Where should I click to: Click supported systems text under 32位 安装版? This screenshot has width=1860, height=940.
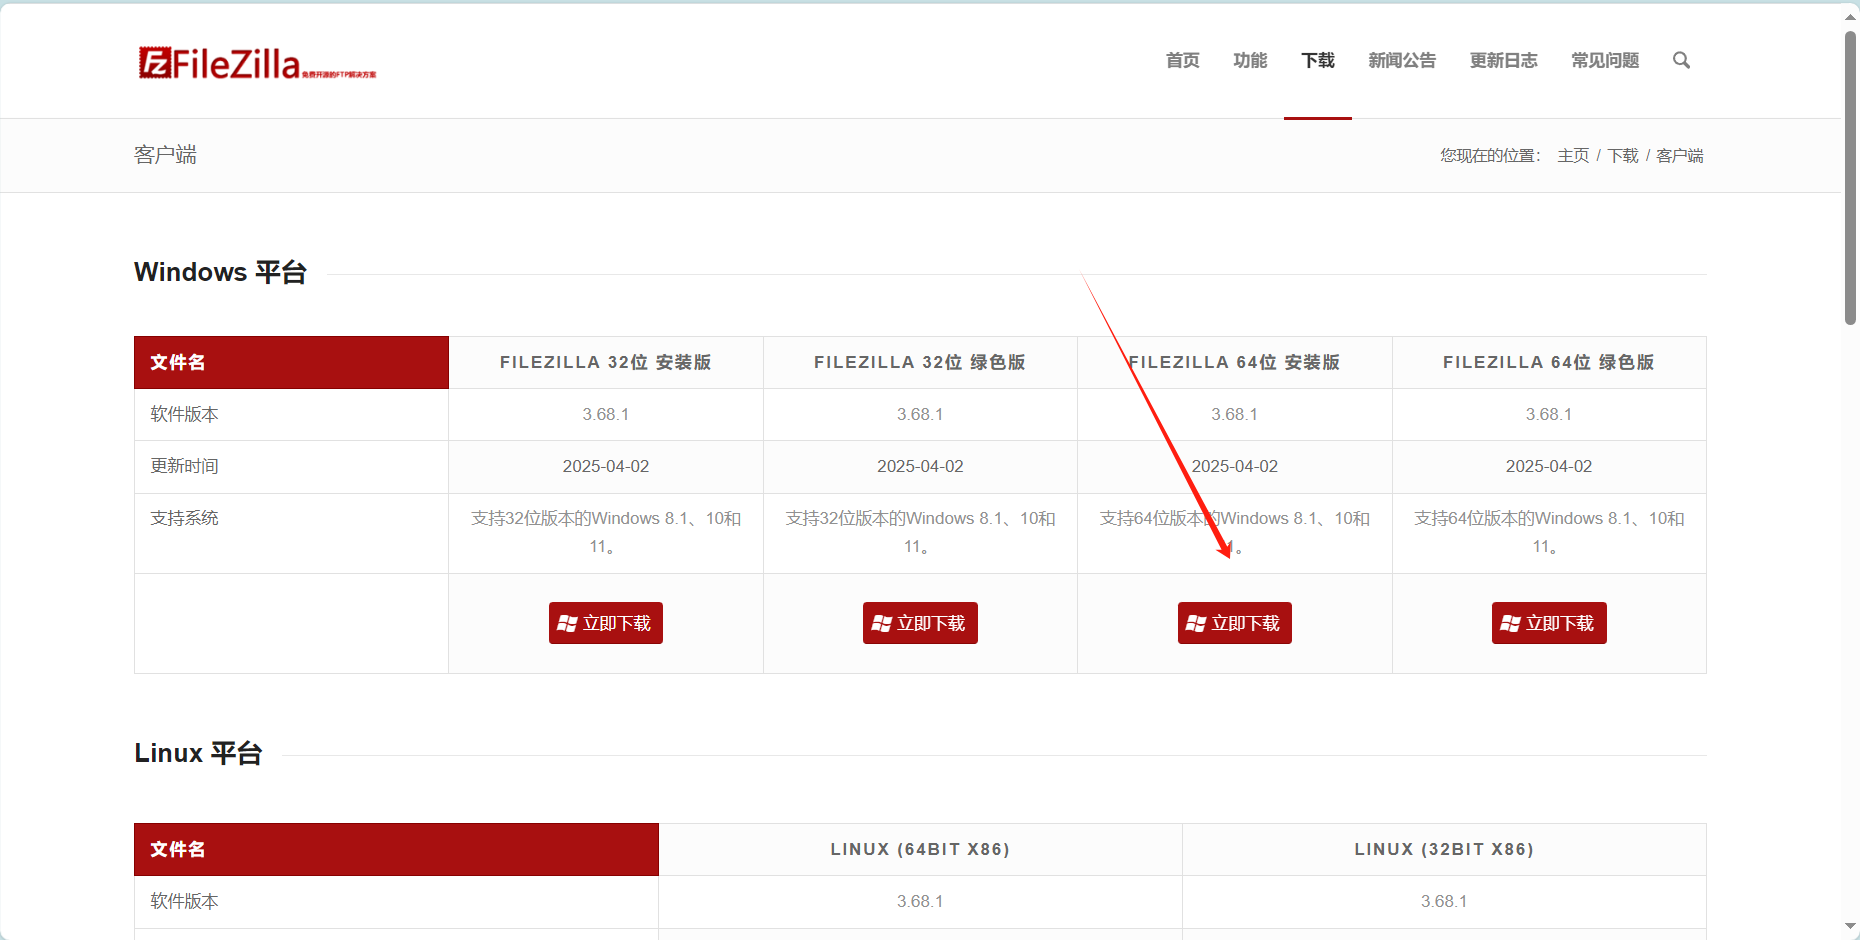tap(606, 532)
